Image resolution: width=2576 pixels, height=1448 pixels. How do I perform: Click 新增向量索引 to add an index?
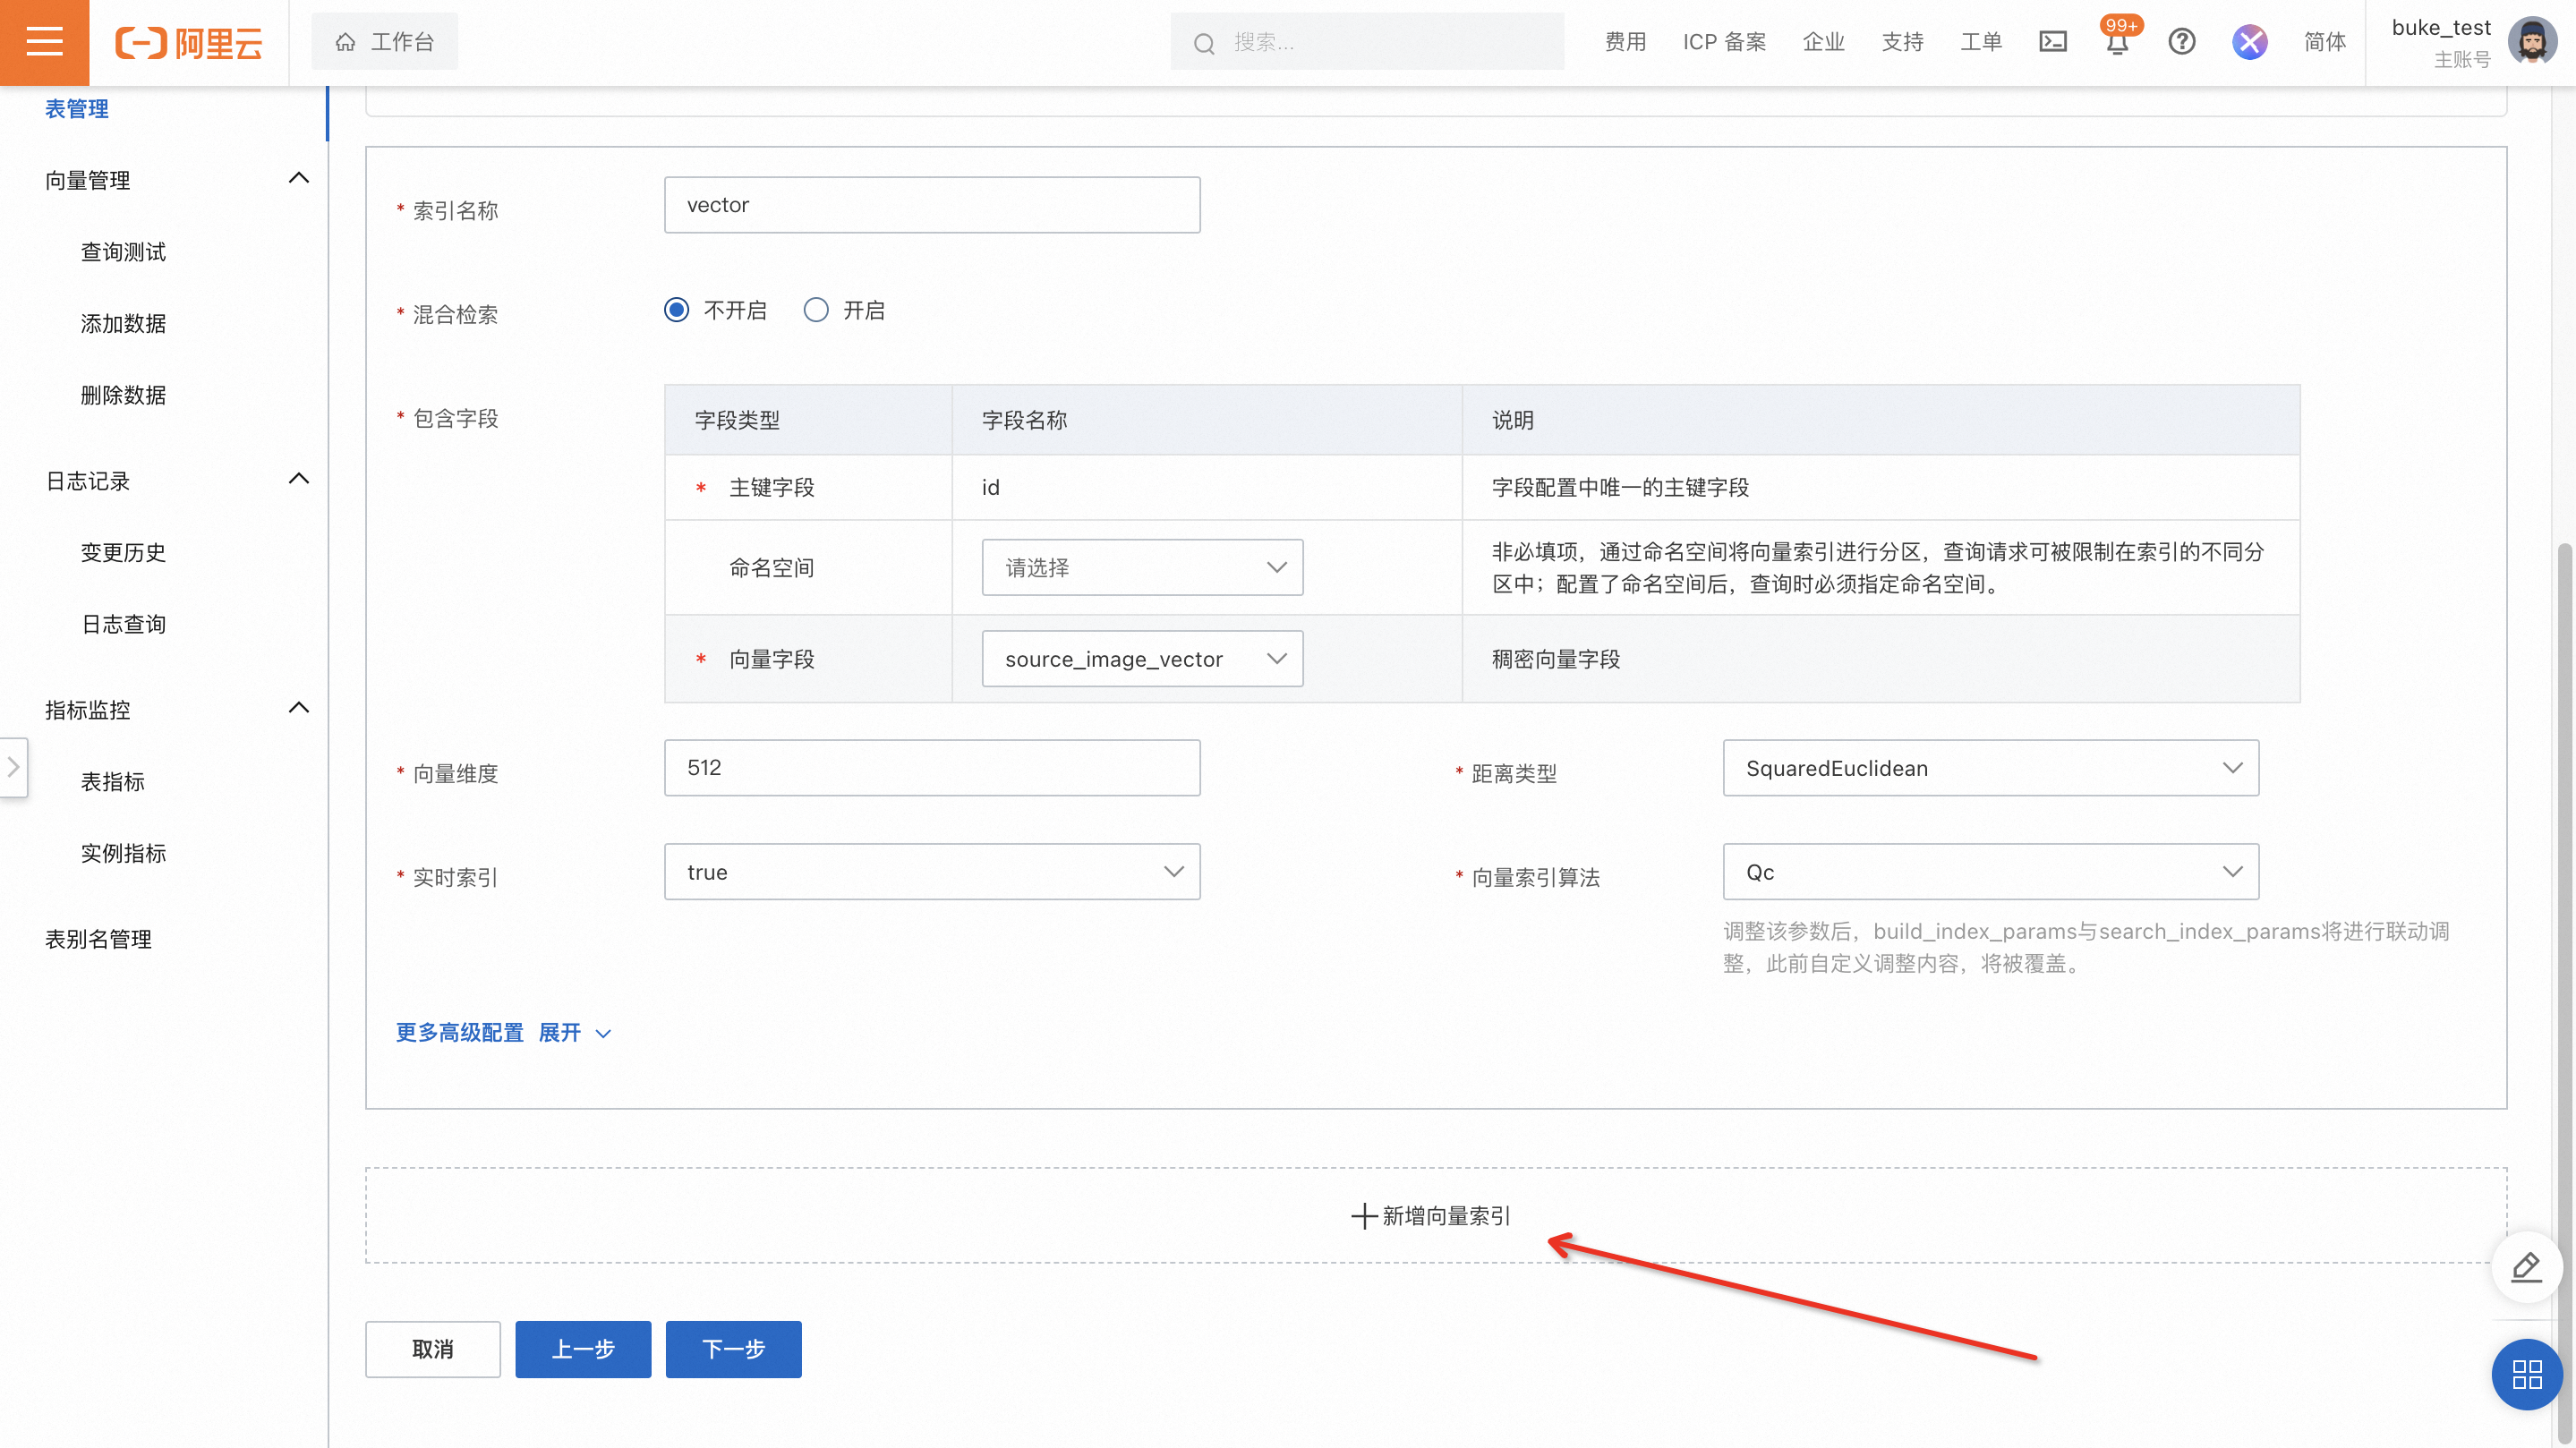[1433, 1215]
